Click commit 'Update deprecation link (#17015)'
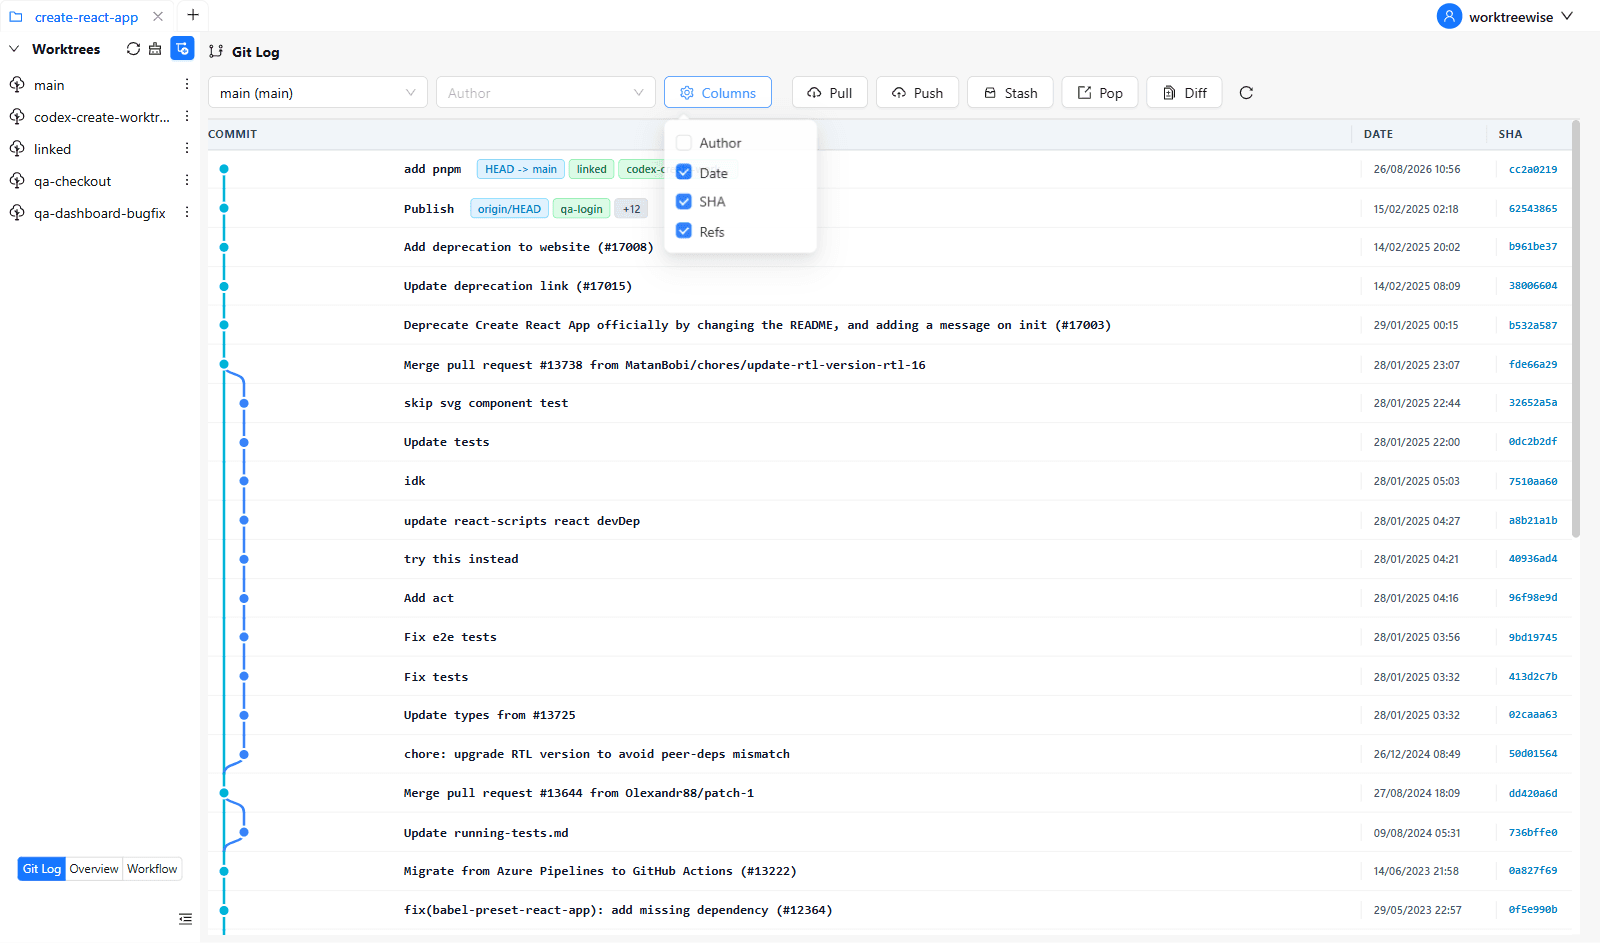Screen dimensions: 1600x950 [518, 286]
